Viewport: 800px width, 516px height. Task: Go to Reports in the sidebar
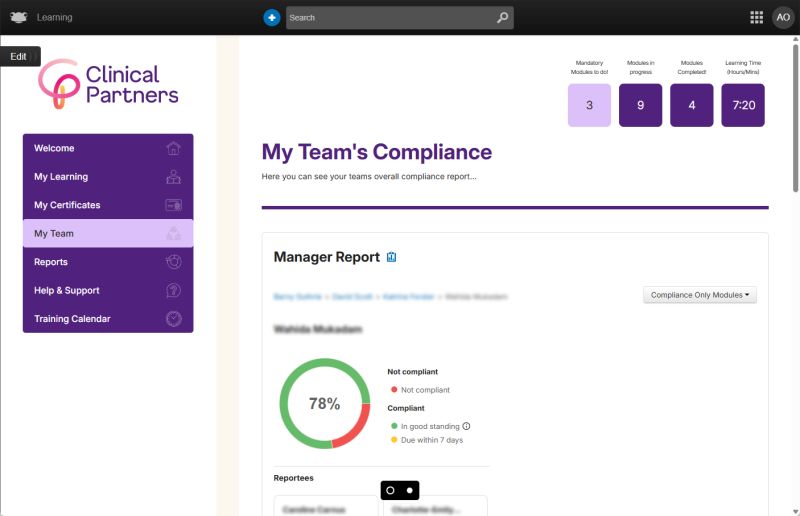coord(51,262)
